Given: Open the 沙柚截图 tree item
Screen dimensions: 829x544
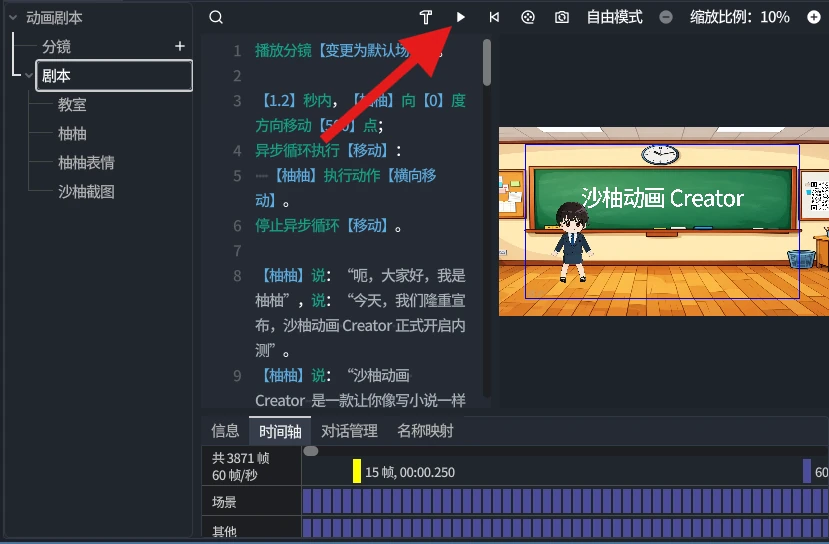Looking at the screenshot, I should pos(86,192).
